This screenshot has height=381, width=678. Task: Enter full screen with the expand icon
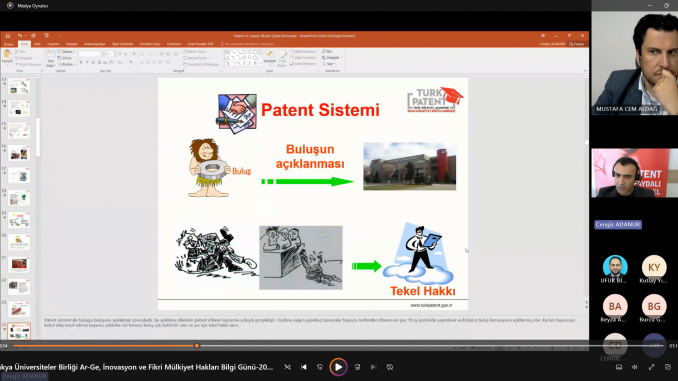[x=651, y=367]
